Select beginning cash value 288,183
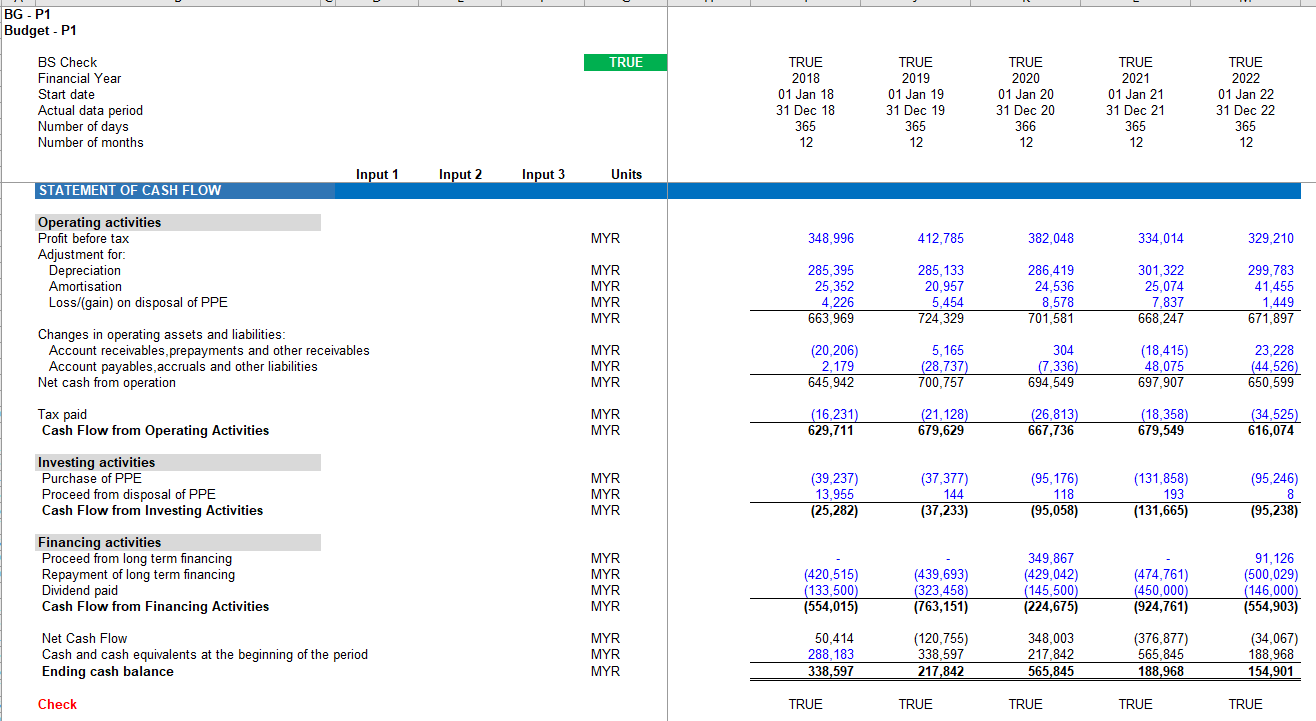 pos(831,654)
